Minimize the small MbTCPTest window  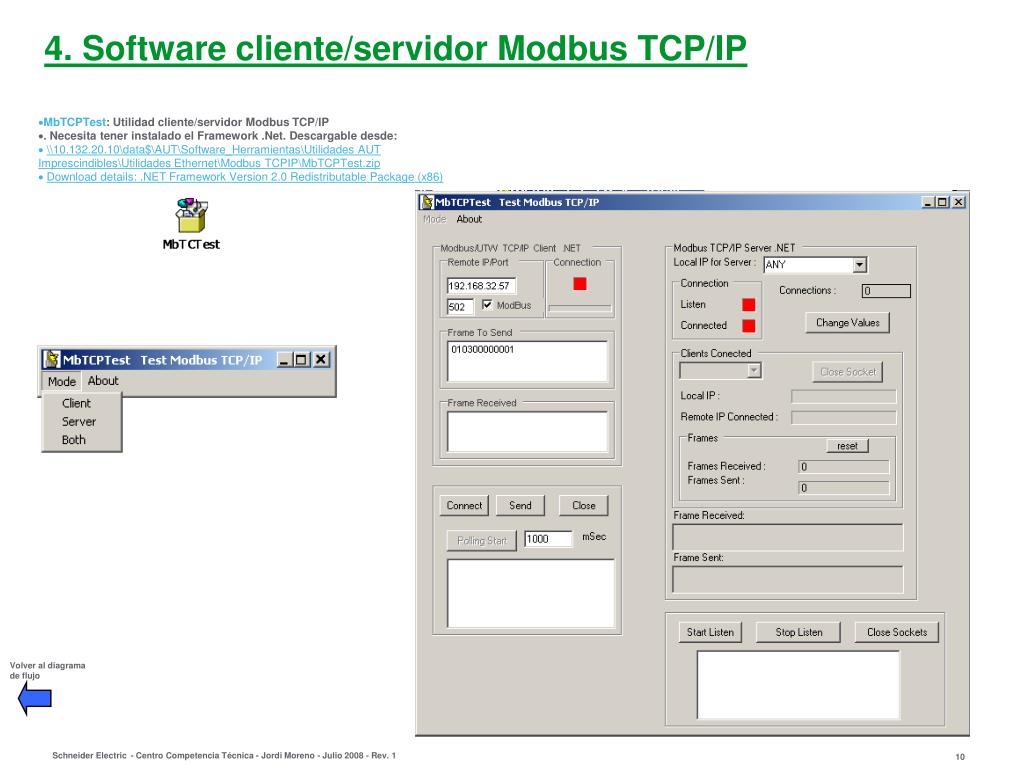(x=285, y=359)
